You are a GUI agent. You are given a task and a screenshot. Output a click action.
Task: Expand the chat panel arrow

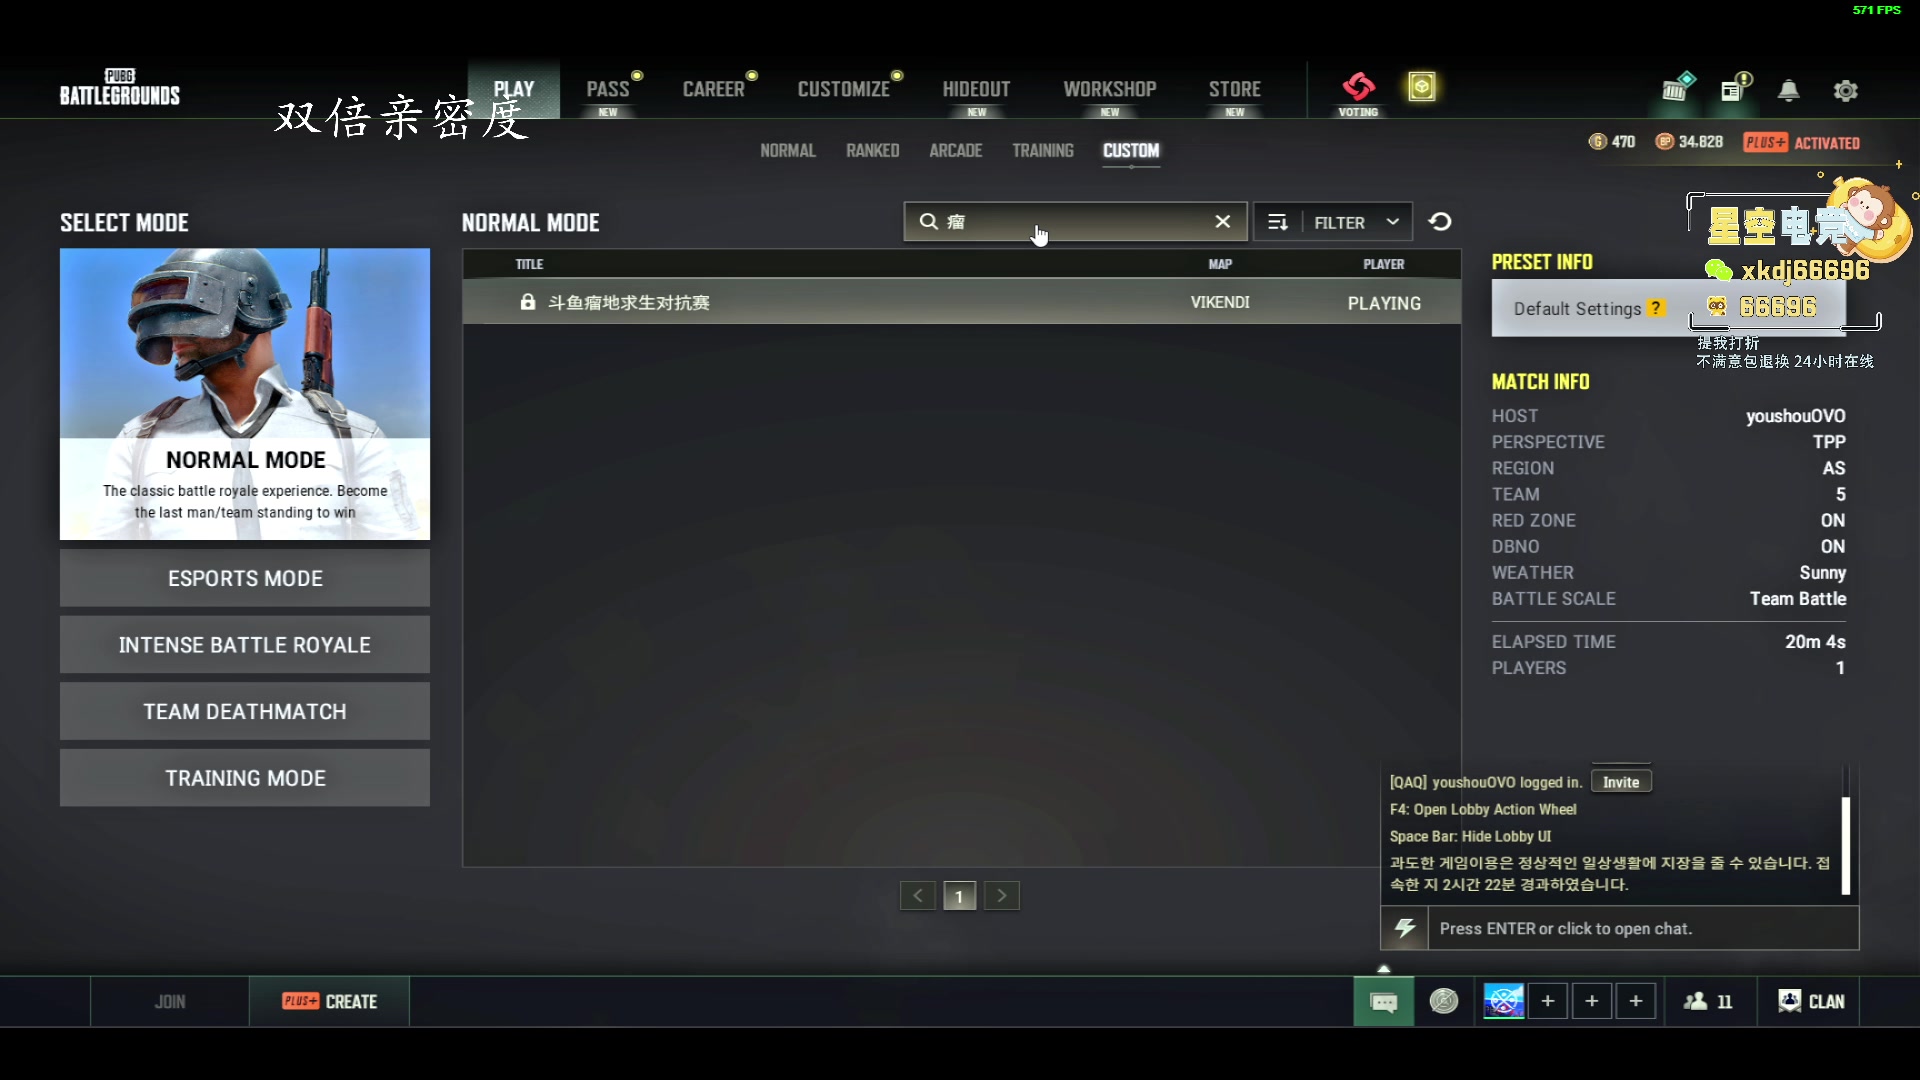click(x=1384, y=968)
